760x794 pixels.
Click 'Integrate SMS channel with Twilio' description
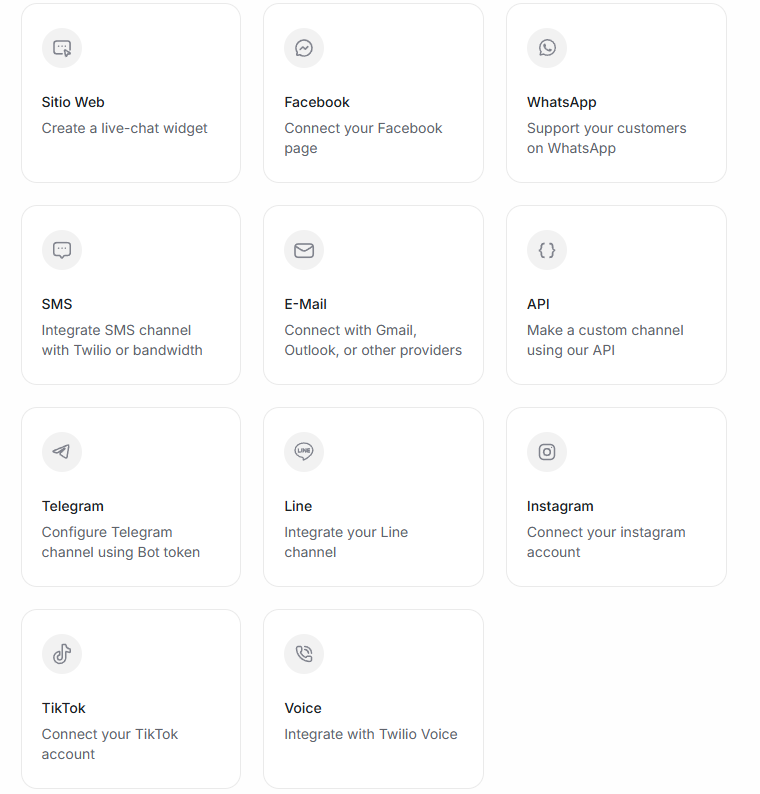(x=122, y=340)
